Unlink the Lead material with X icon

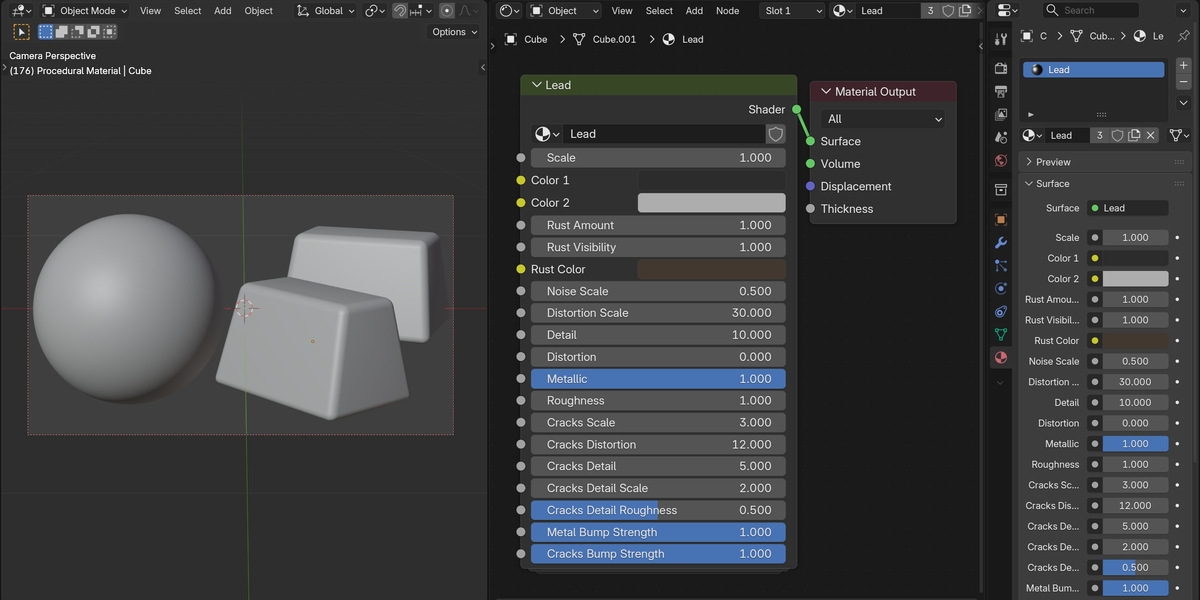1151,135
